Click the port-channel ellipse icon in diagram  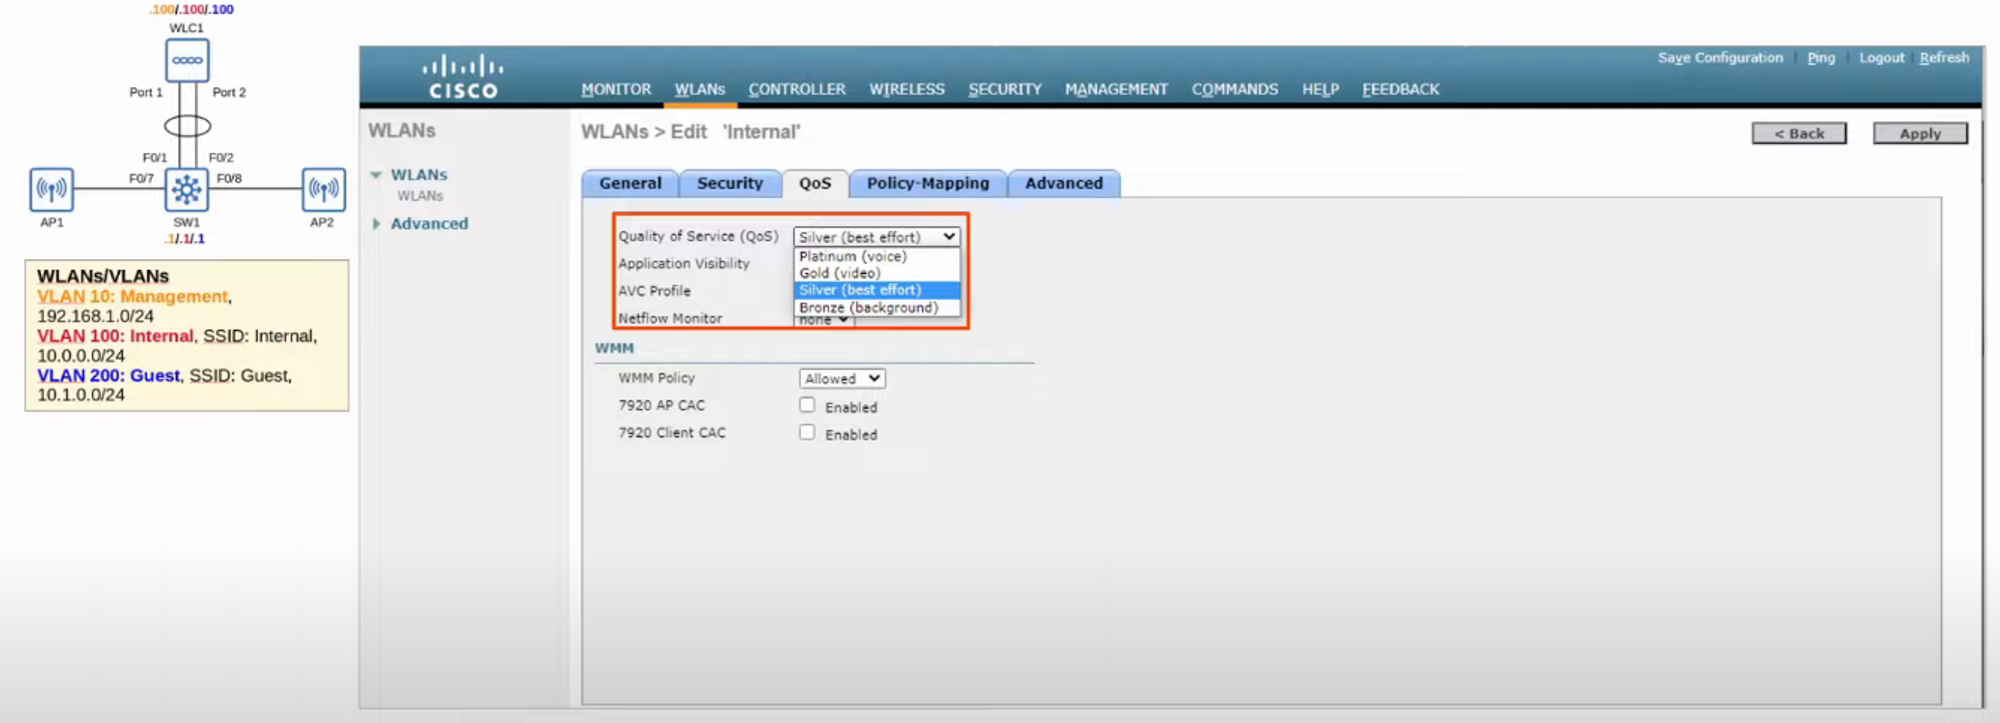click(187, 126)
